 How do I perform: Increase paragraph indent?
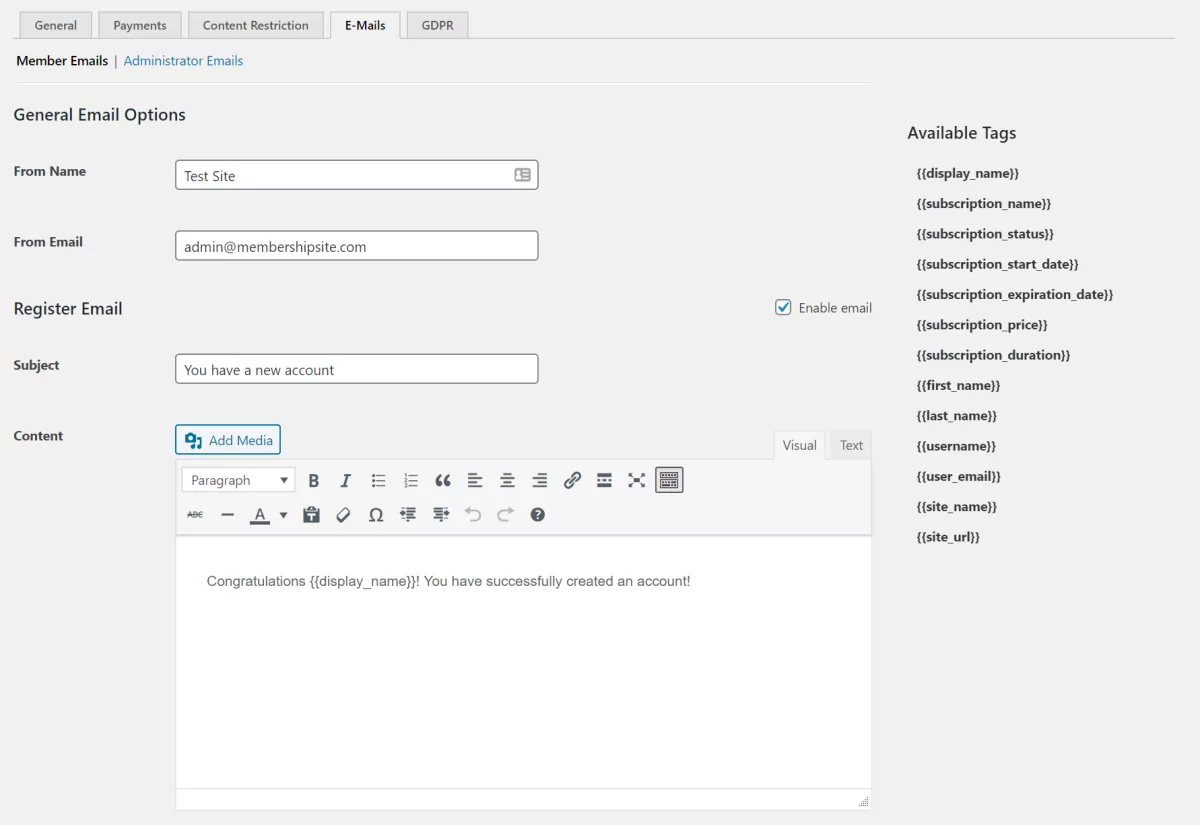point(441,515)
